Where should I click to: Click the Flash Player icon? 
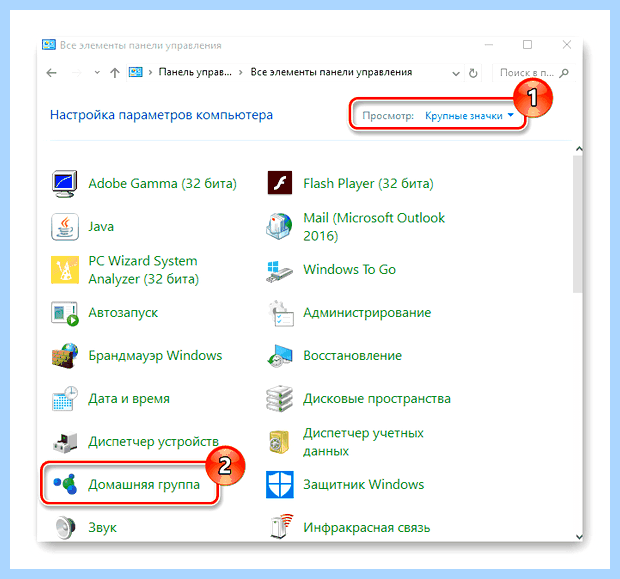point(280,183)
